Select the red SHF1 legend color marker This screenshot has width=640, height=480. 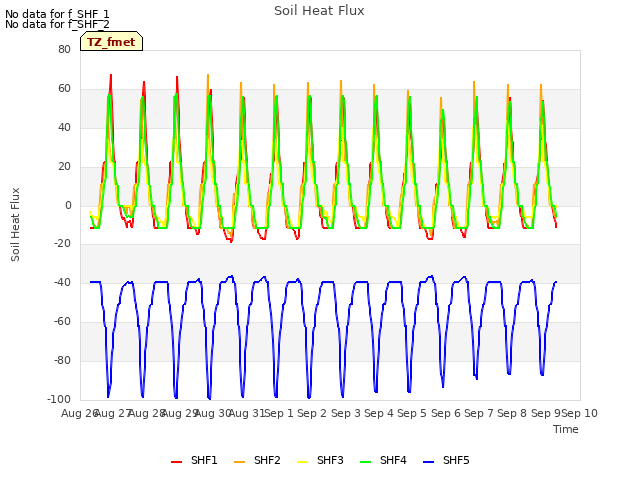pyautogui.click(x=176, y=462)
